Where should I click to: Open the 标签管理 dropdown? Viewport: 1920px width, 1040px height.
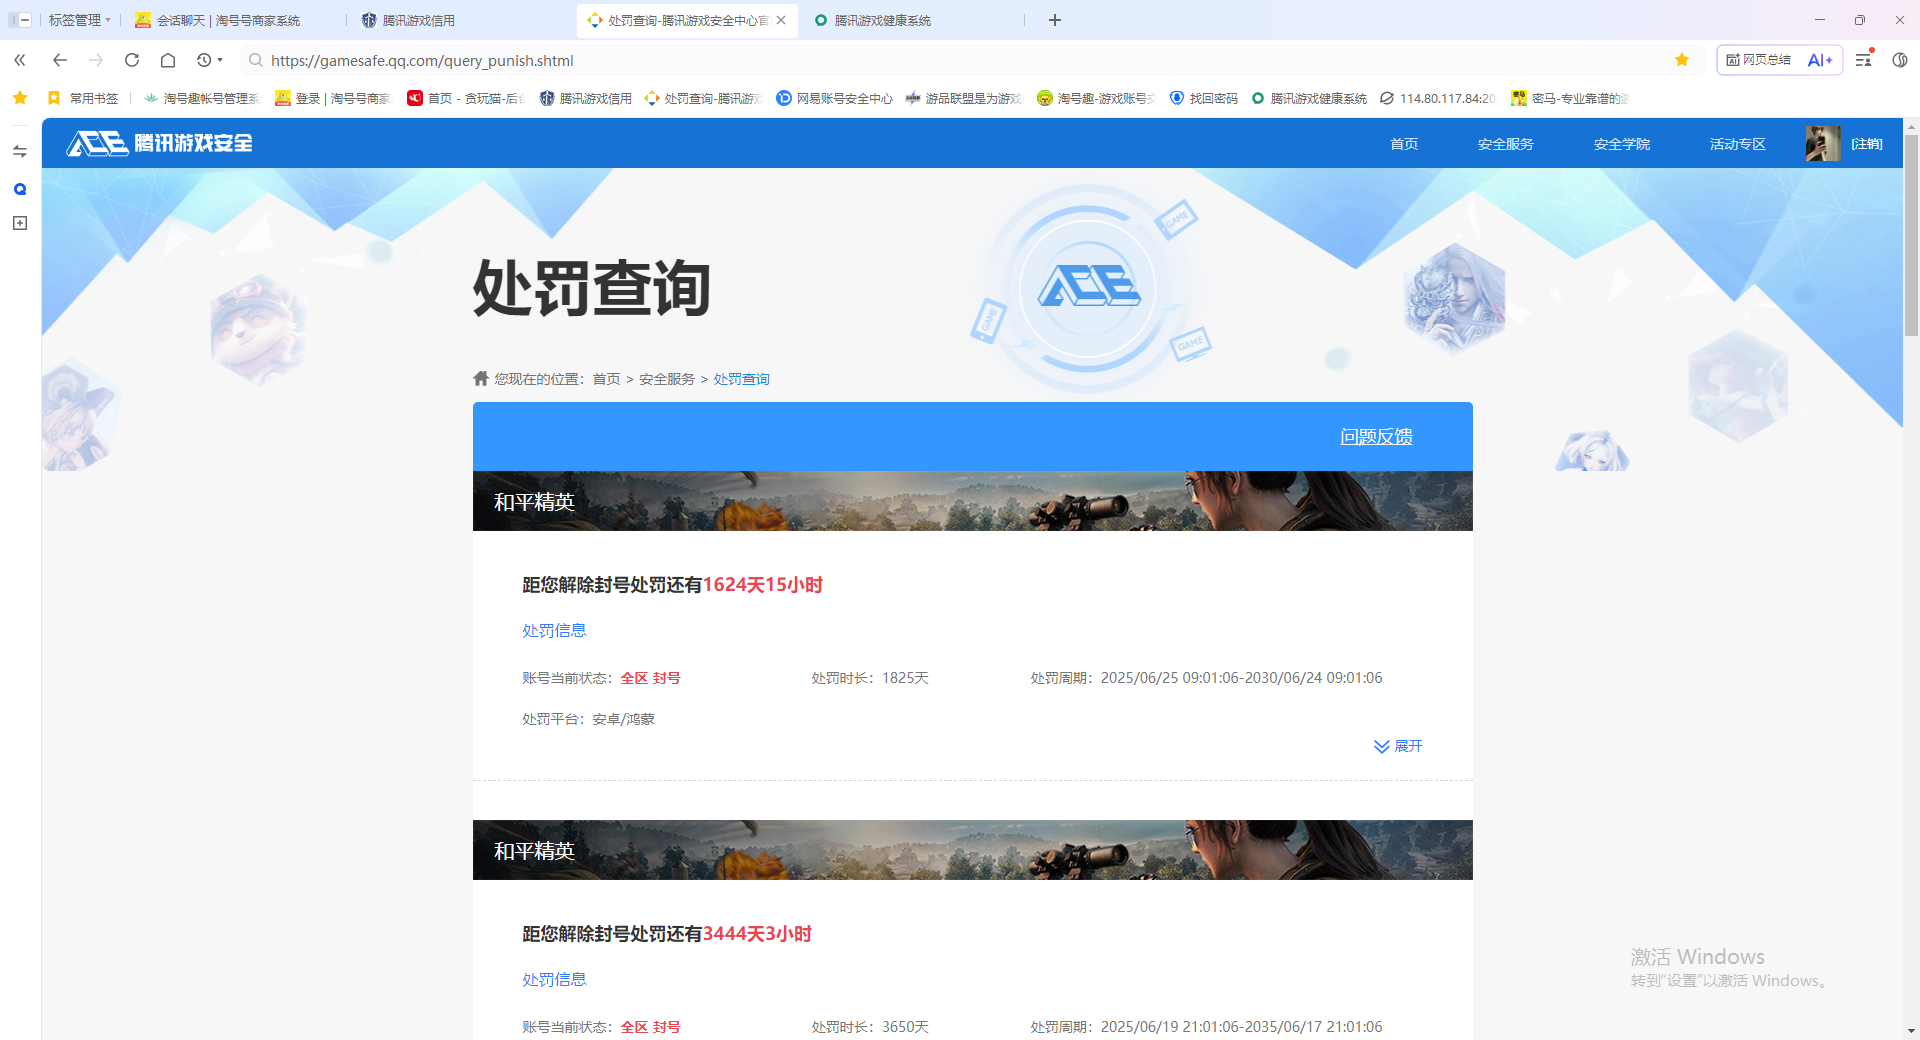[x=80, y=20]
